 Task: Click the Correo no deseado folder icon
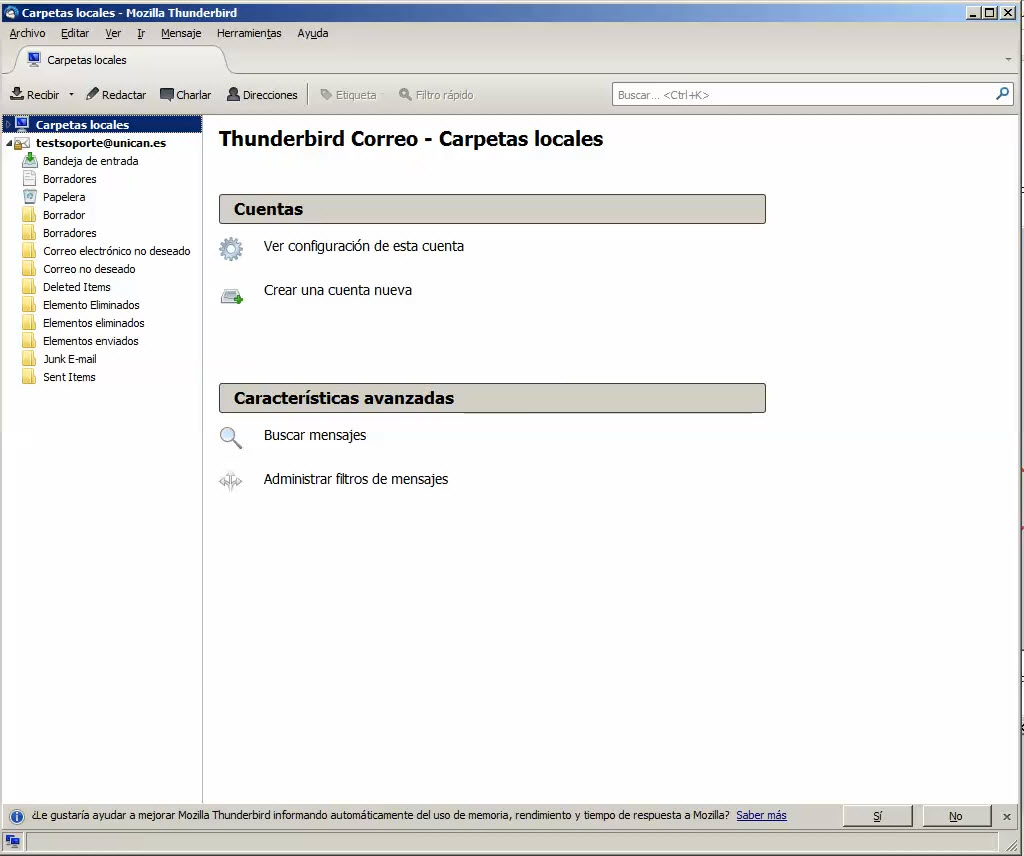[x=29, y=269]
